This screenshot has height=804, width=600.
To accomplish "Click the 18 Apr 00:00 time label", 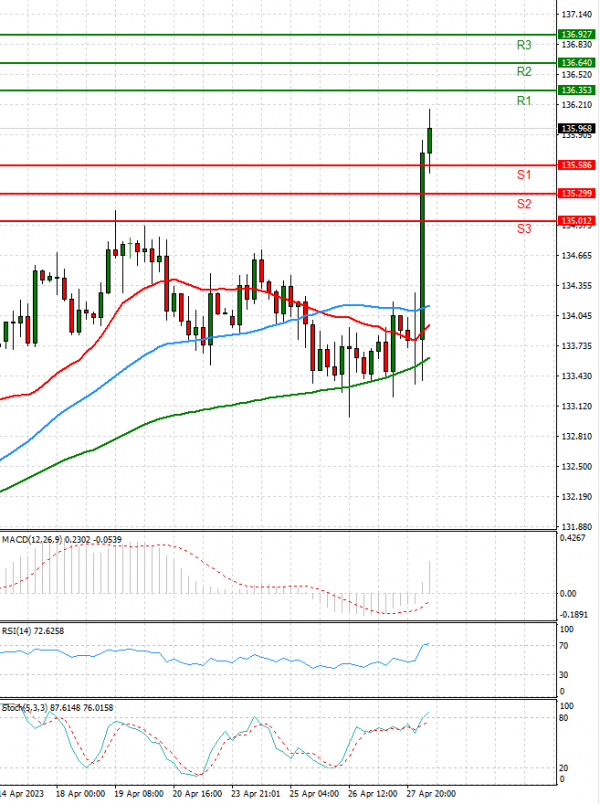I will pyautogui.click(x=81, y=794).
